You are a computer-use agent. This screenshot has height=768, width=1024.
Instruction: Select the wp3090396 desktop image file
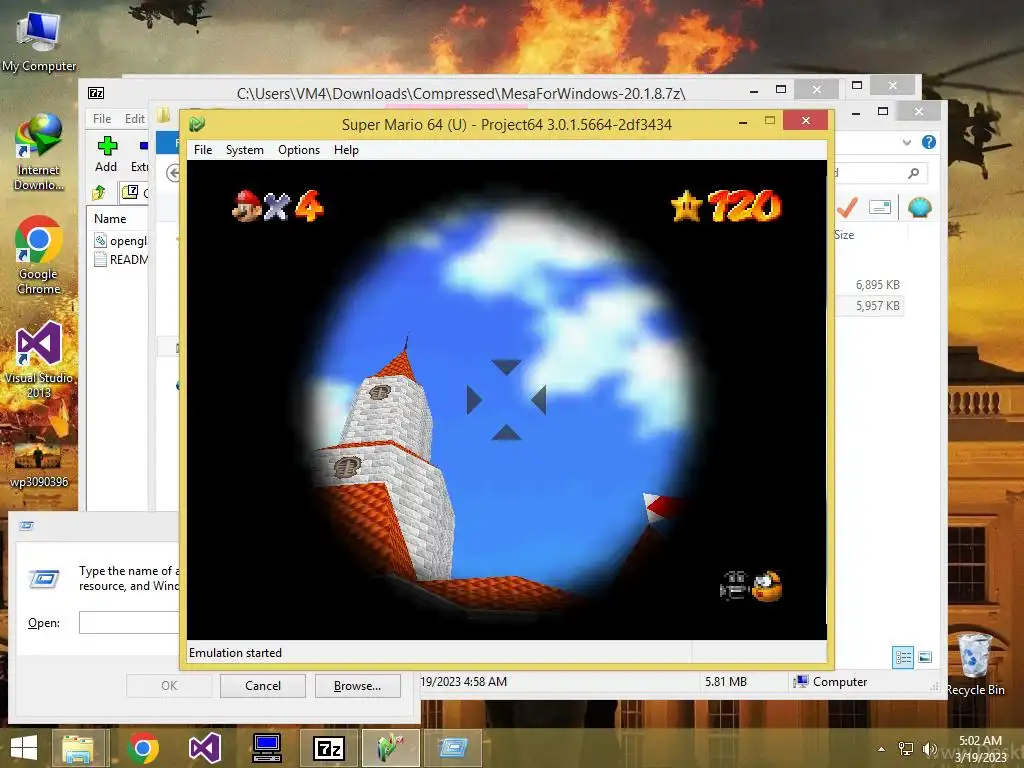(39, 465)
